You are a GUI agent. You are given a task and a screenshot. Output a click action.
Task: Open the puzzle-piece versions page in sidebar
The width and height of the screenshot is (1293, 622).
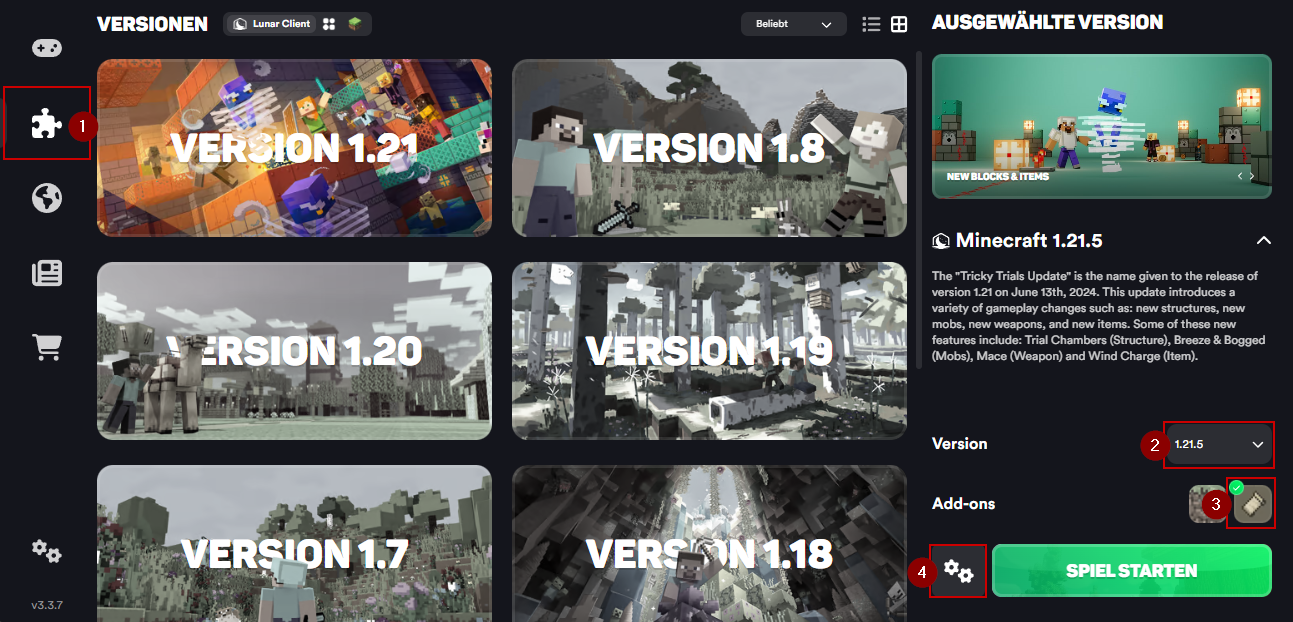46,123
